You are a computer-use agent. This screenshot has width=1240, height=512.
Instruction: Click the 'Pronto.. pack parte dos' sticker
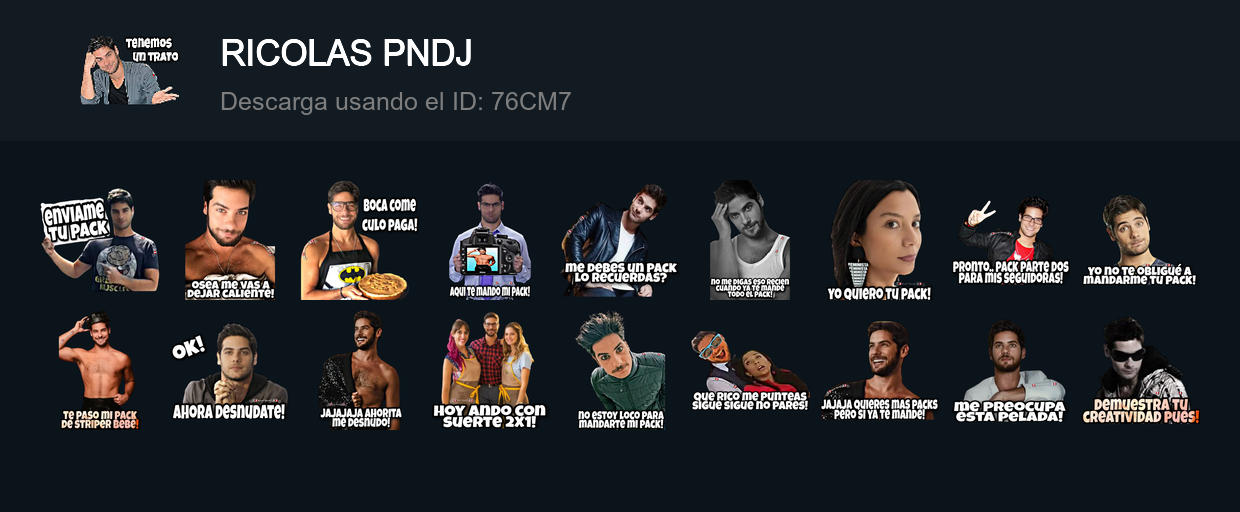tap(1010, 240)
